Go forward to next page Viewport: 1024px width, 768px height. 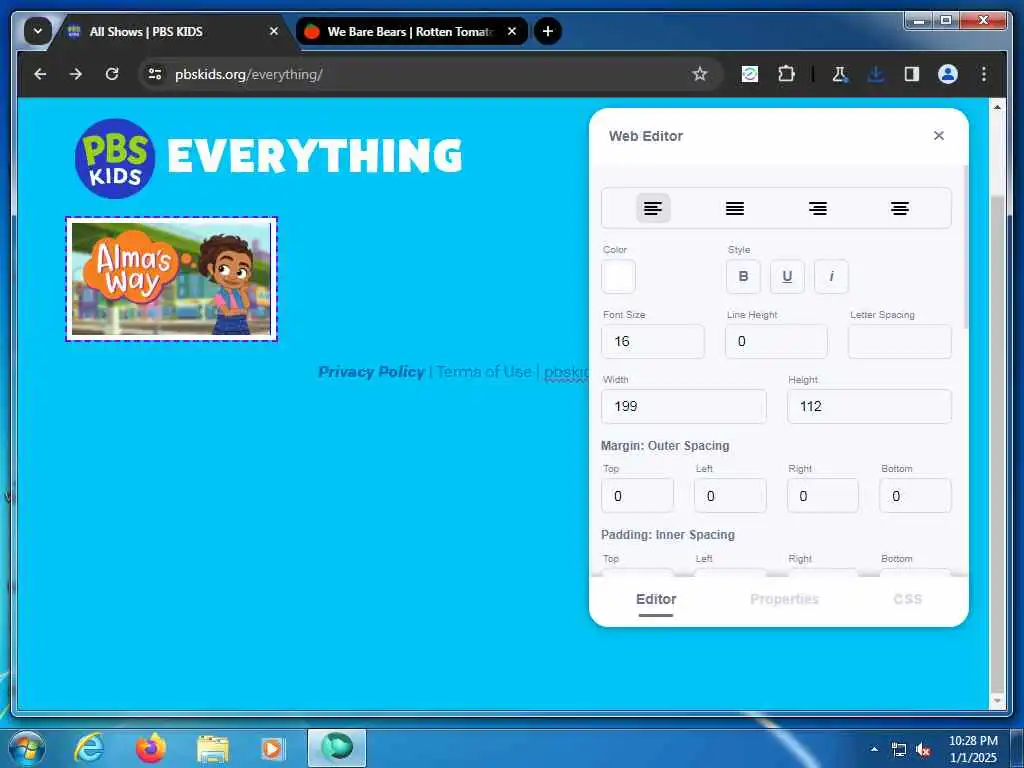click(x=76, y=74)
